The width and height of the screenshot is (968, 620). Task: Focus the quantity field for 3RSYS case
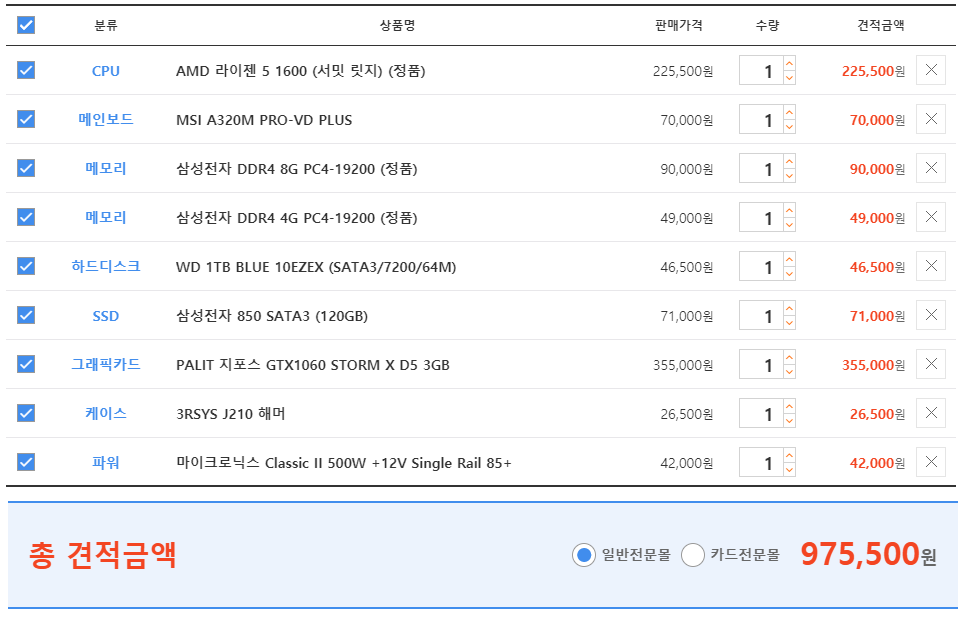pyautogui.click(x=762, y=414)
